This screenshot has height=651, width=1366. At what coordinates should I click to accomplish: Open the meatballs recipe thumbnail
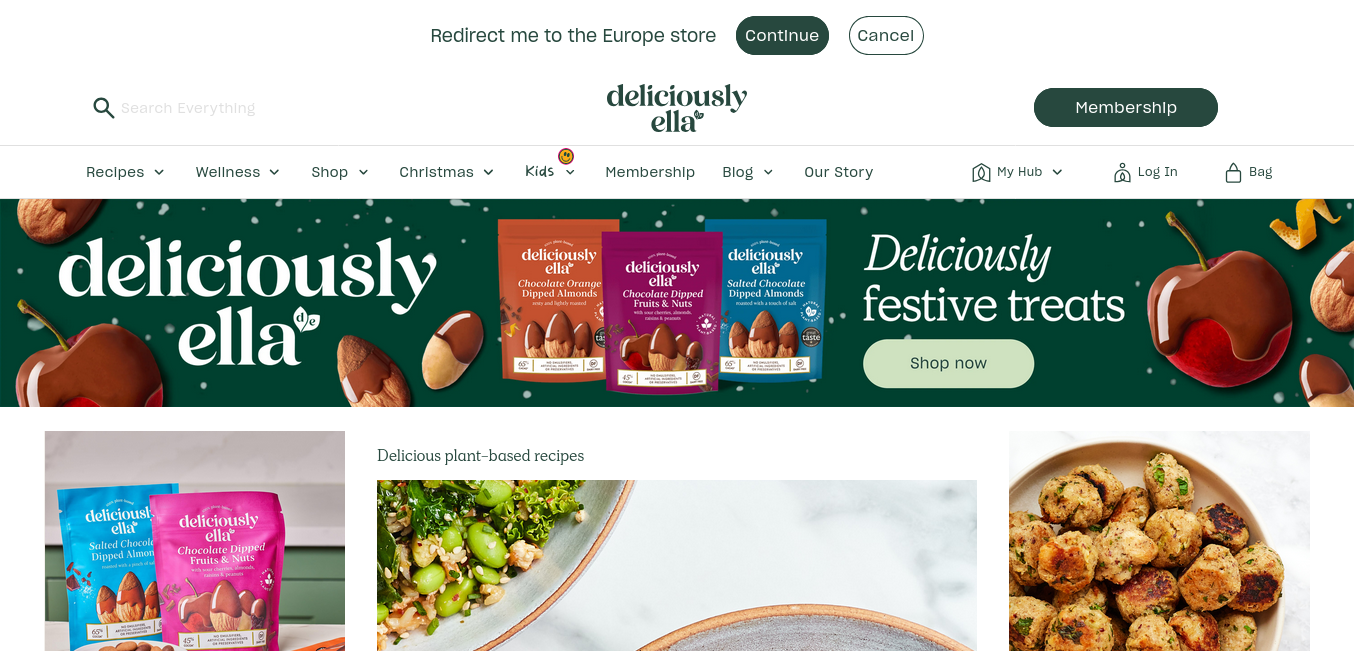pyautogui.click(x=1159, y=541)
